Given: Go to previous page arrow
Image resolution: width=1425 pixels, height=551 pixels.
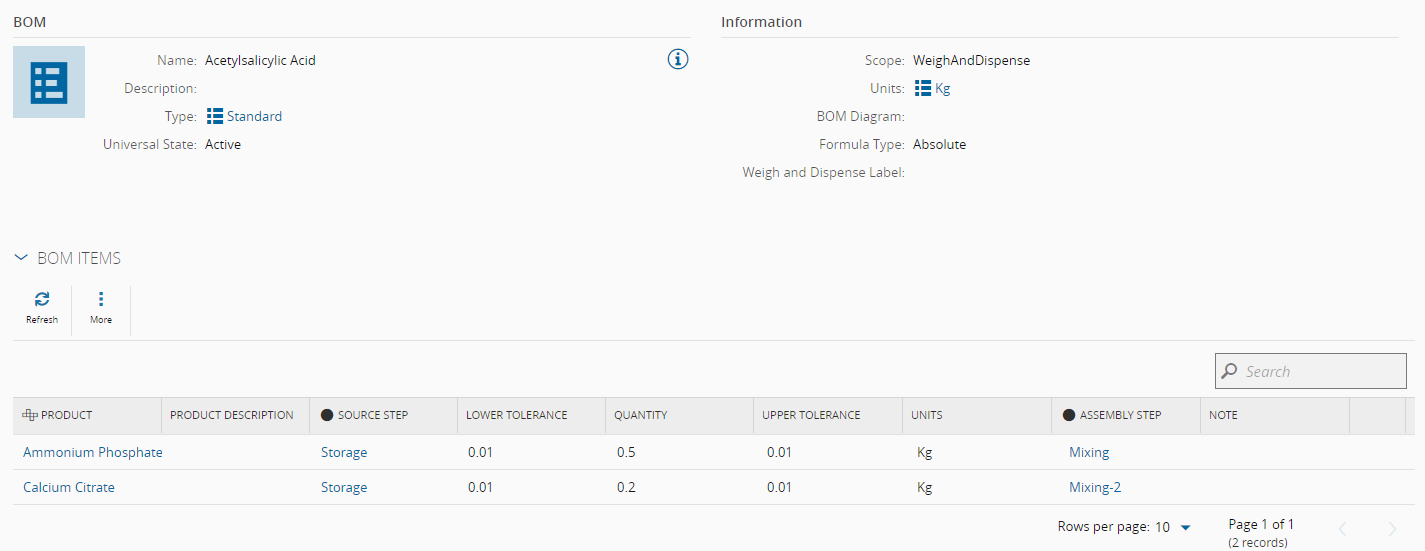Looking at the screenshot, I should coord(1343,528).
